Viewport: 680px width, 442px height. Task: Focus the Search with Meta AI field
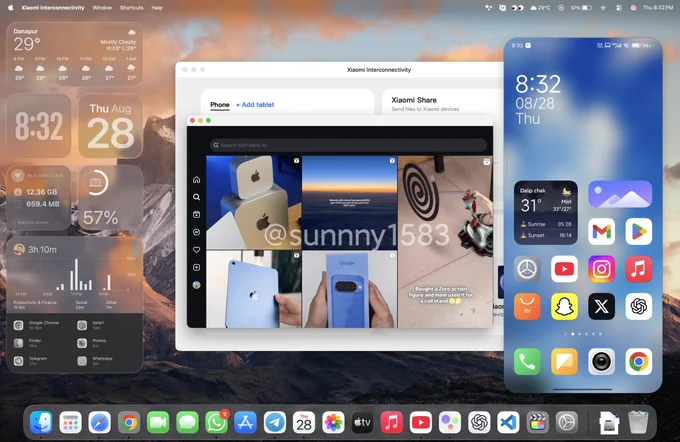348,145
